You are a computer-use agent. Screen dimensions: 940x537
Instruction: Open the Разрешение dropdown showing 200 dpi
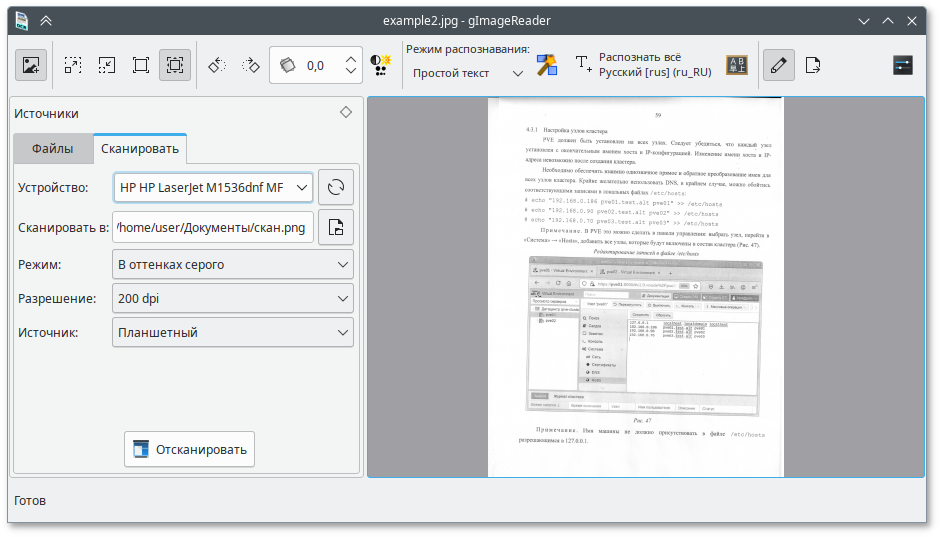point(233,298)
